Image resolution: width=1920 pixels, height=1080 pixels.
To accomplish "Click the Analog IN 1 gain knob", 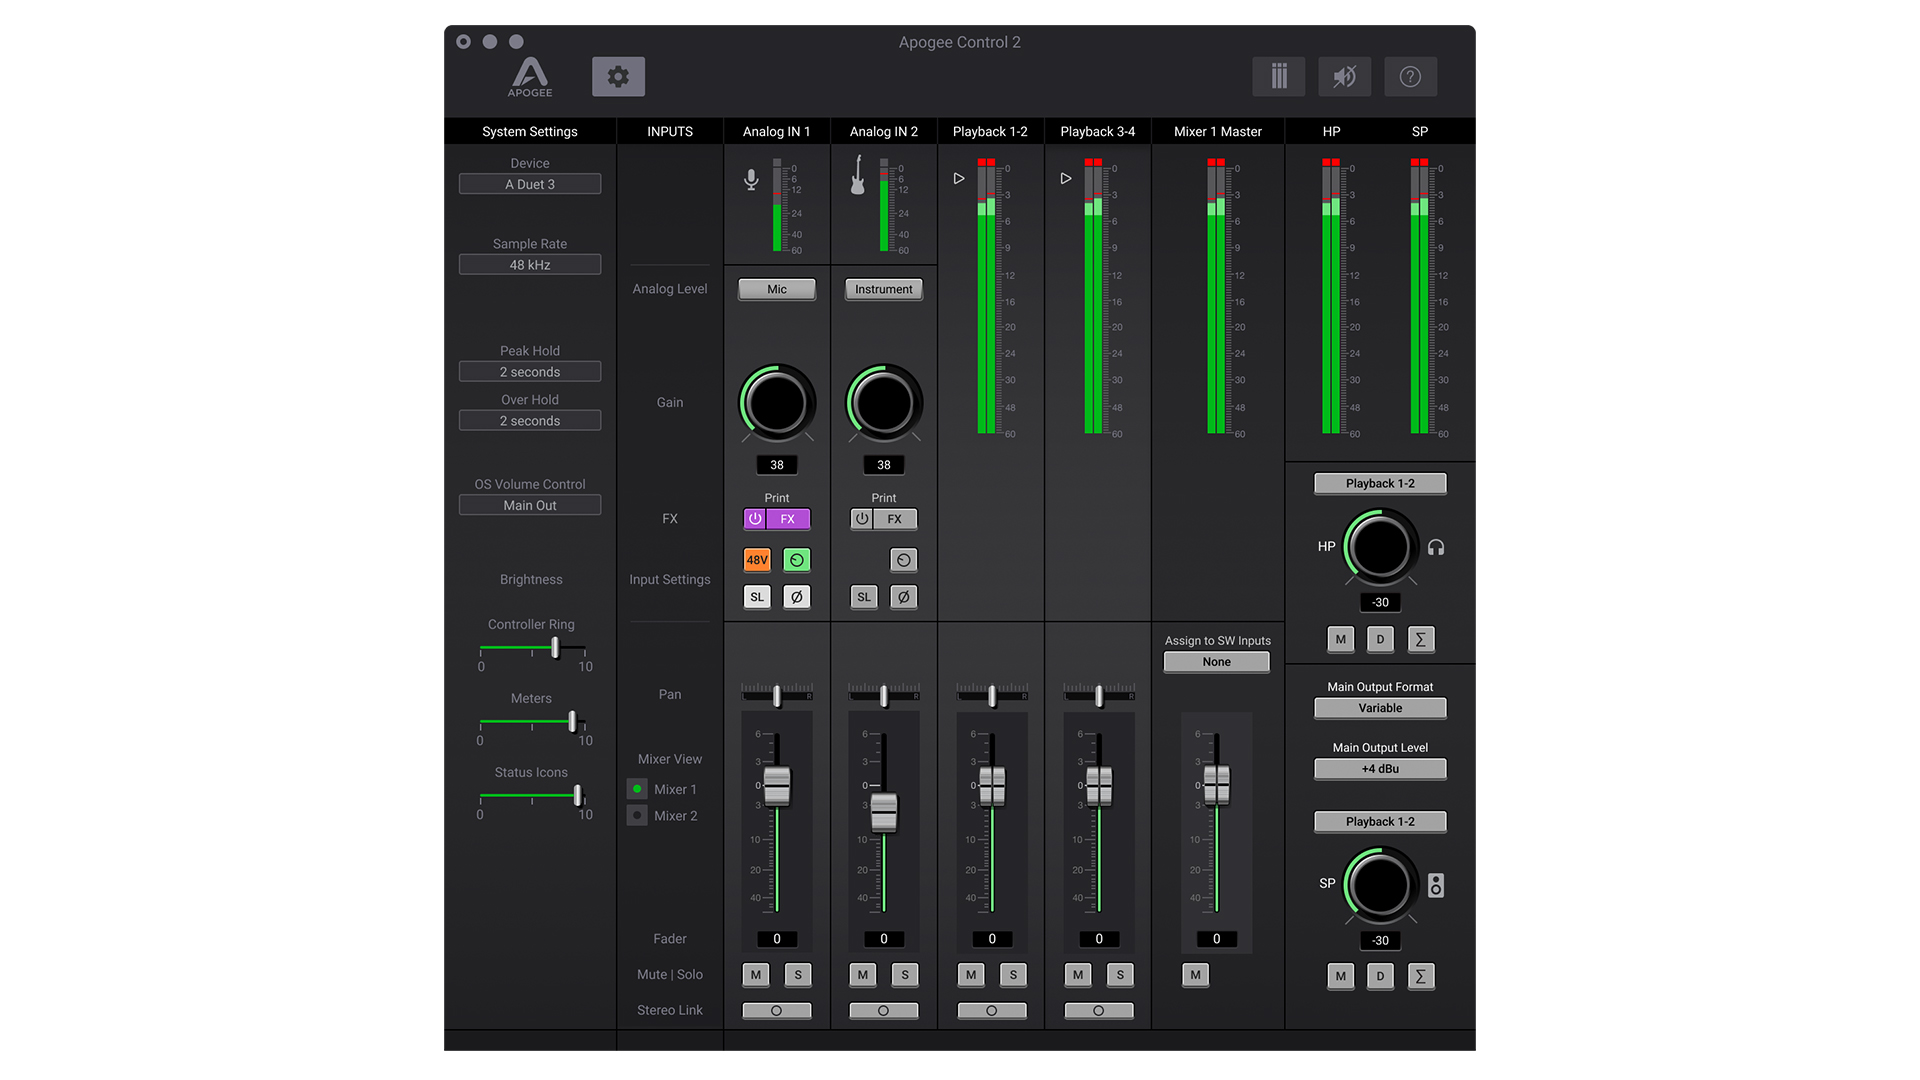I will coord(777,403).
